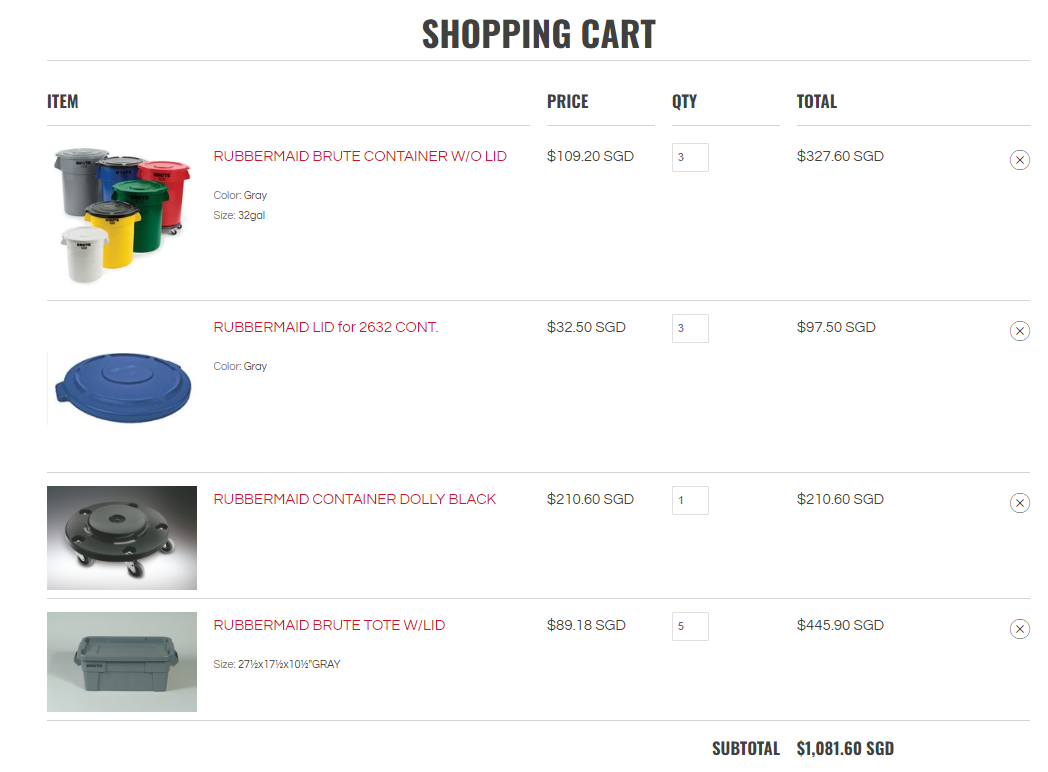The width and height of the screenshot is (1048, 772).
Task: Click $327.60 SGD total for Brute Container
Action: (840, 156)
